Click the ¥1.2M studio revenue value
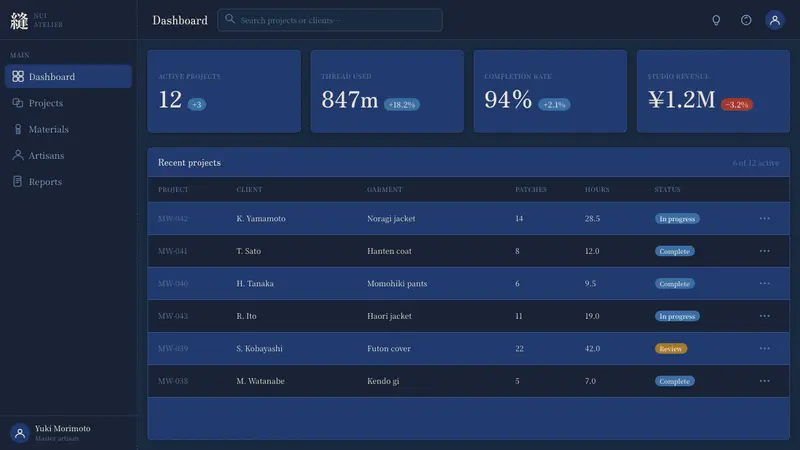800x450 pixels. (x=681, y=99)
